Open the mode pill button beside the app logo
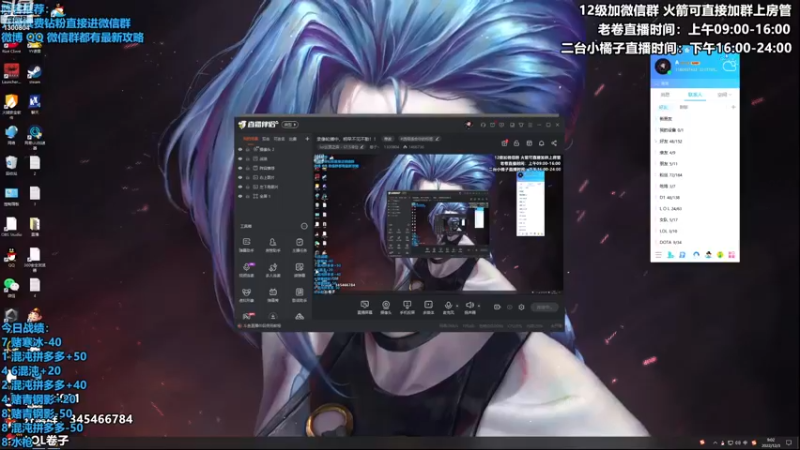 coord(290,124)
